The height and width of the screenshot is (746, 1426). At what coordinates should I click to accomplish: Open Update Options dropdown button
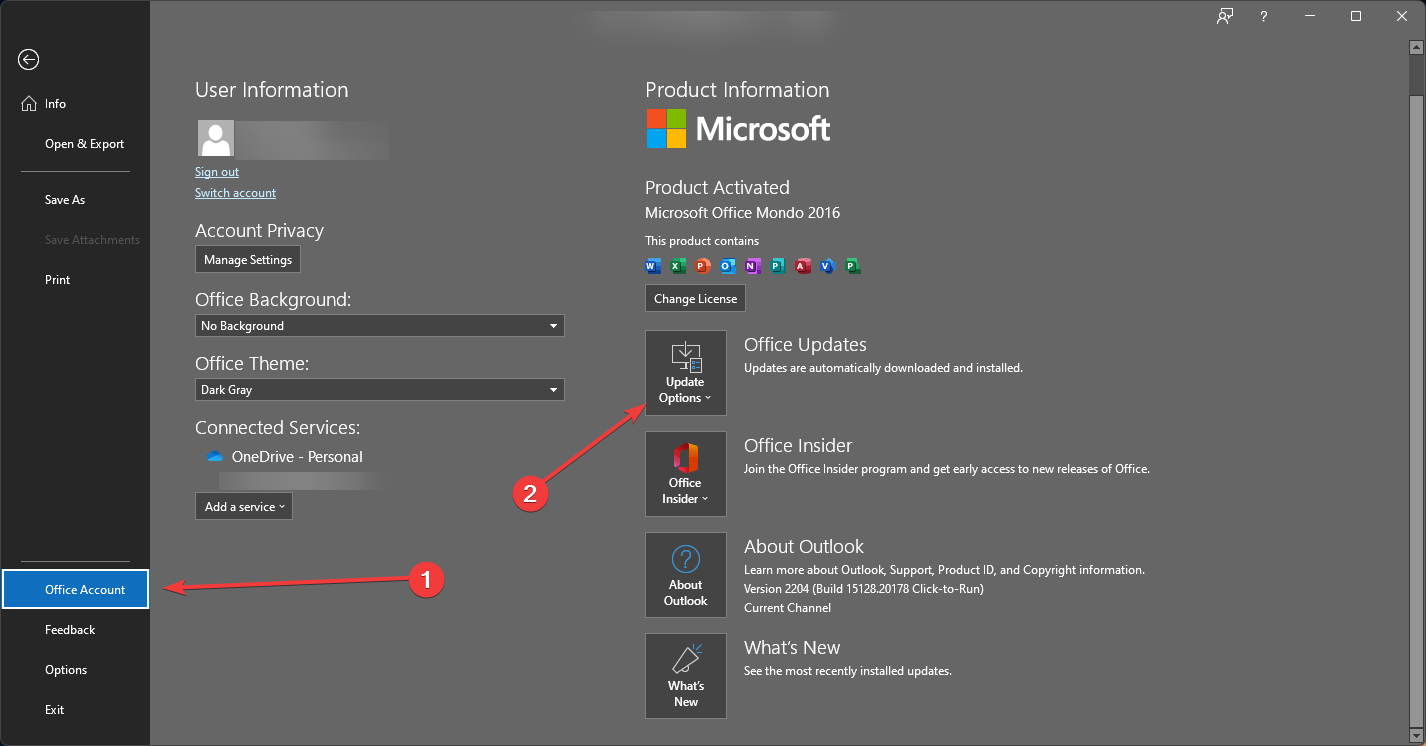pyautogui.click(x=686, y=373)
